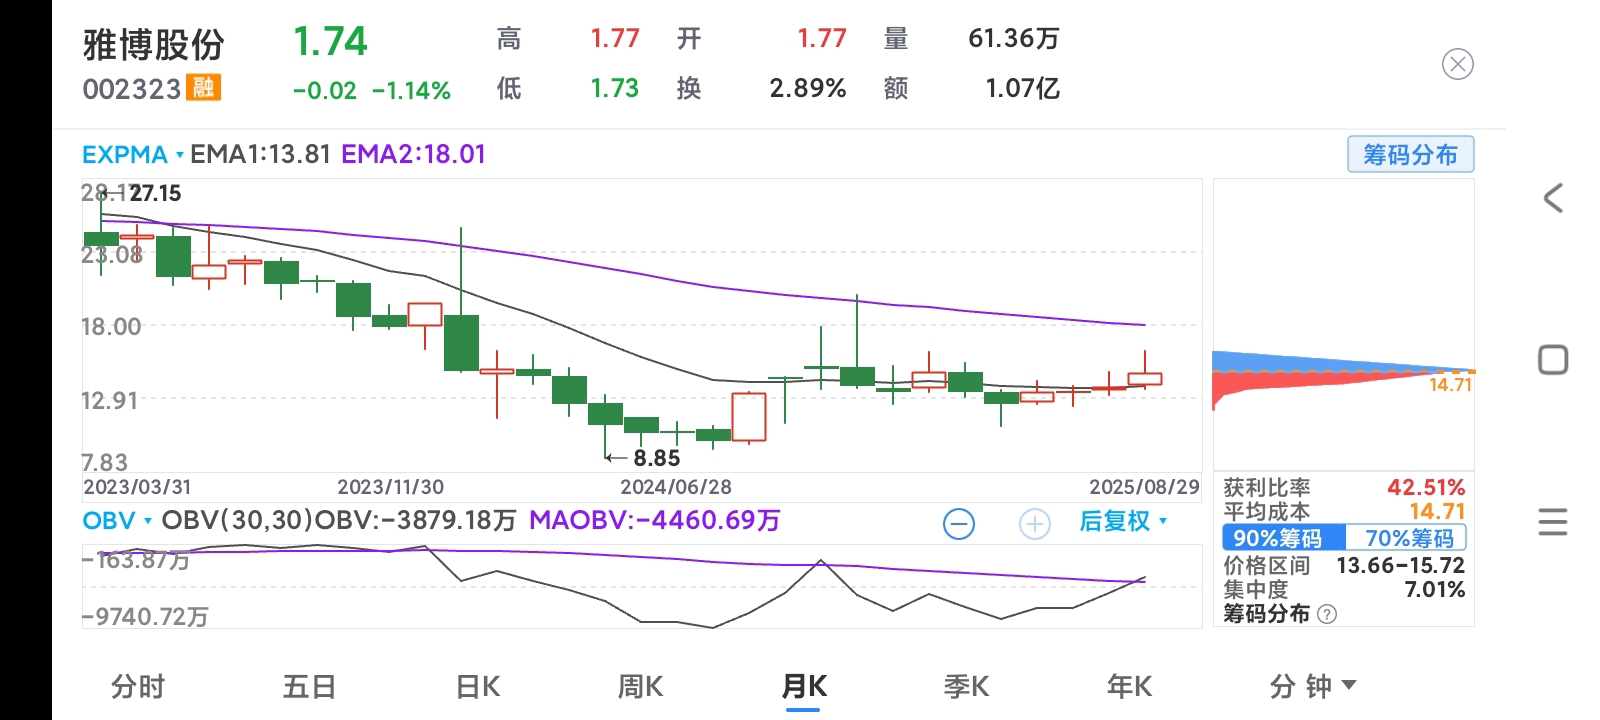Open the OBV indicator dropdown
This screenshot has height=720, width=1600.
point(117,521)
